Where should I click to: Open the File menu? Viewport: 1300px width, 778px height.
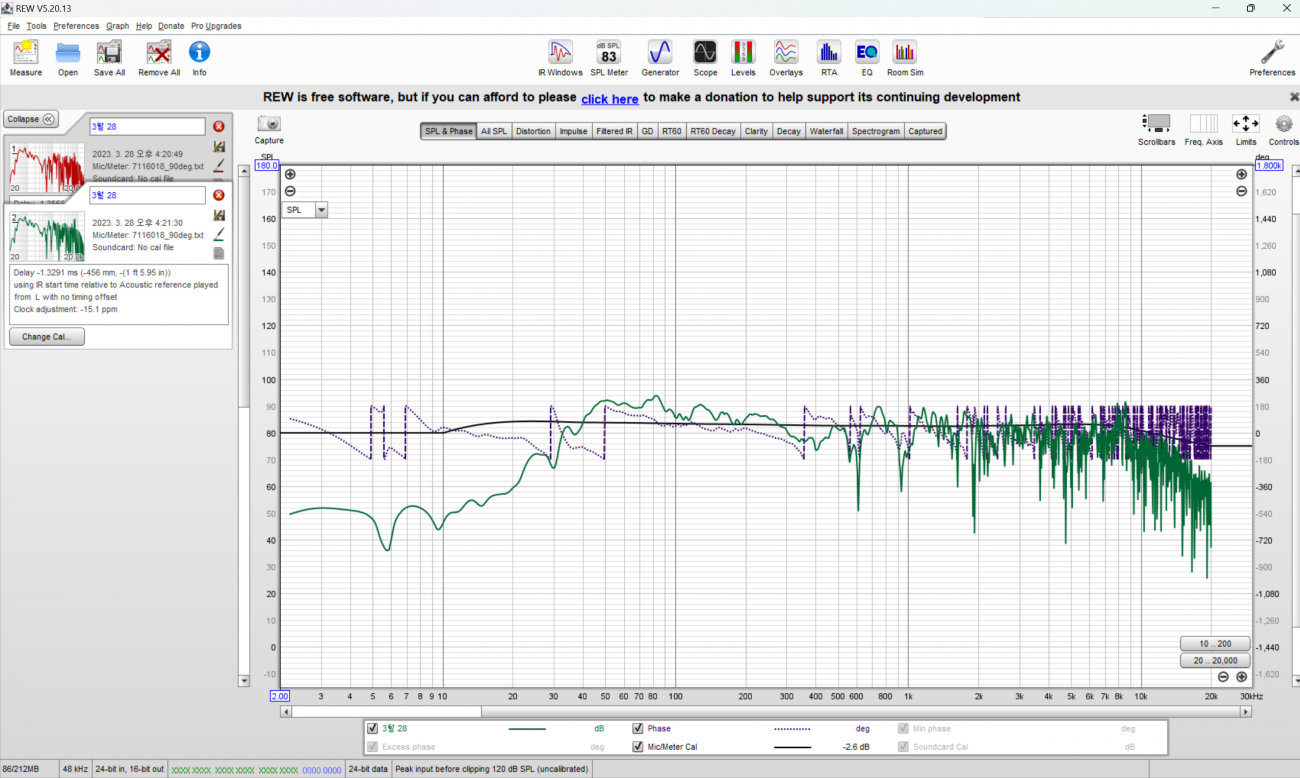click(14, 26)
